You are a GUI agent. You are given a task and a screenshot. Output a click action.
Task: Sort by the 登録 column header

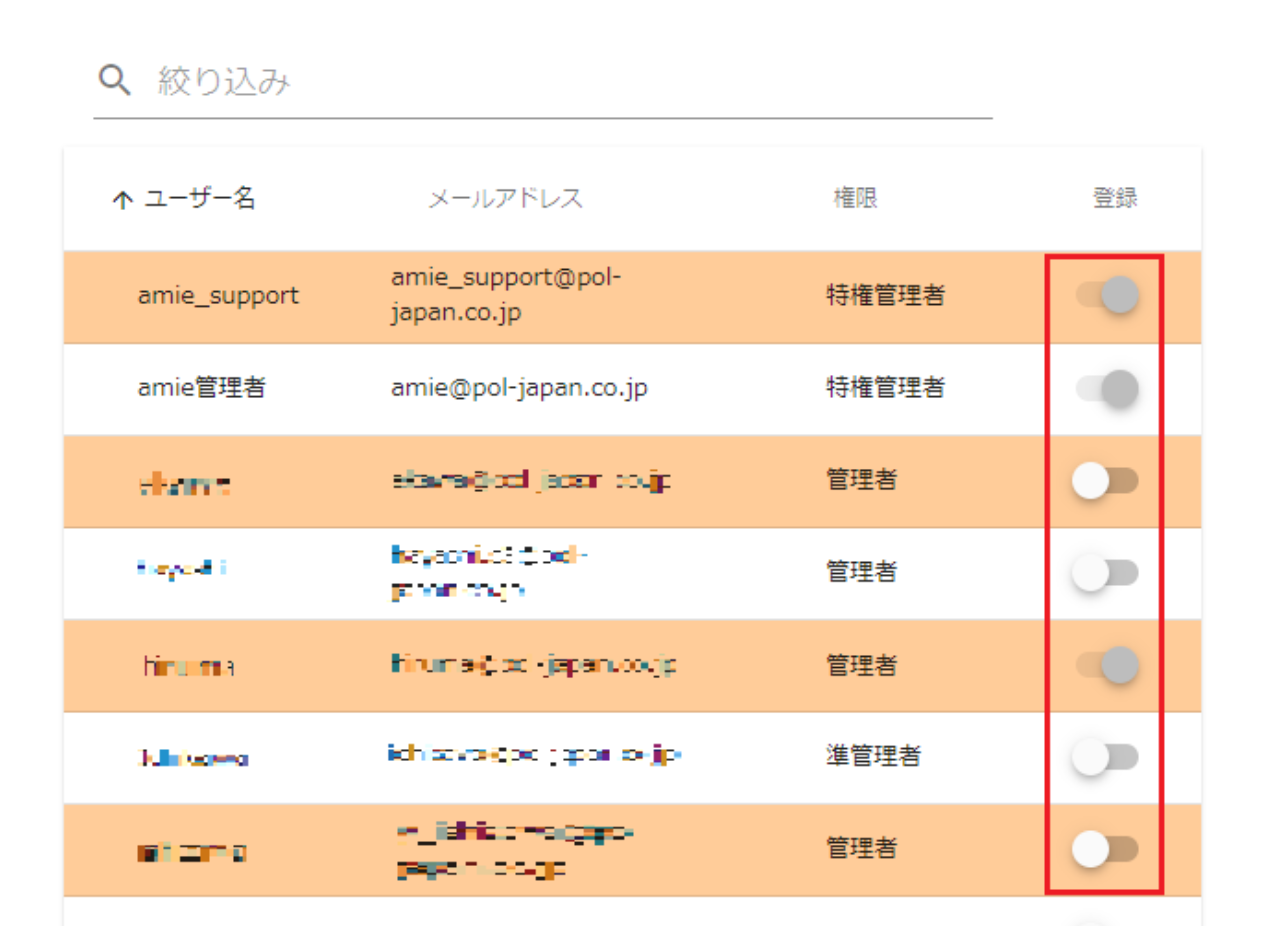[1114, 199]
